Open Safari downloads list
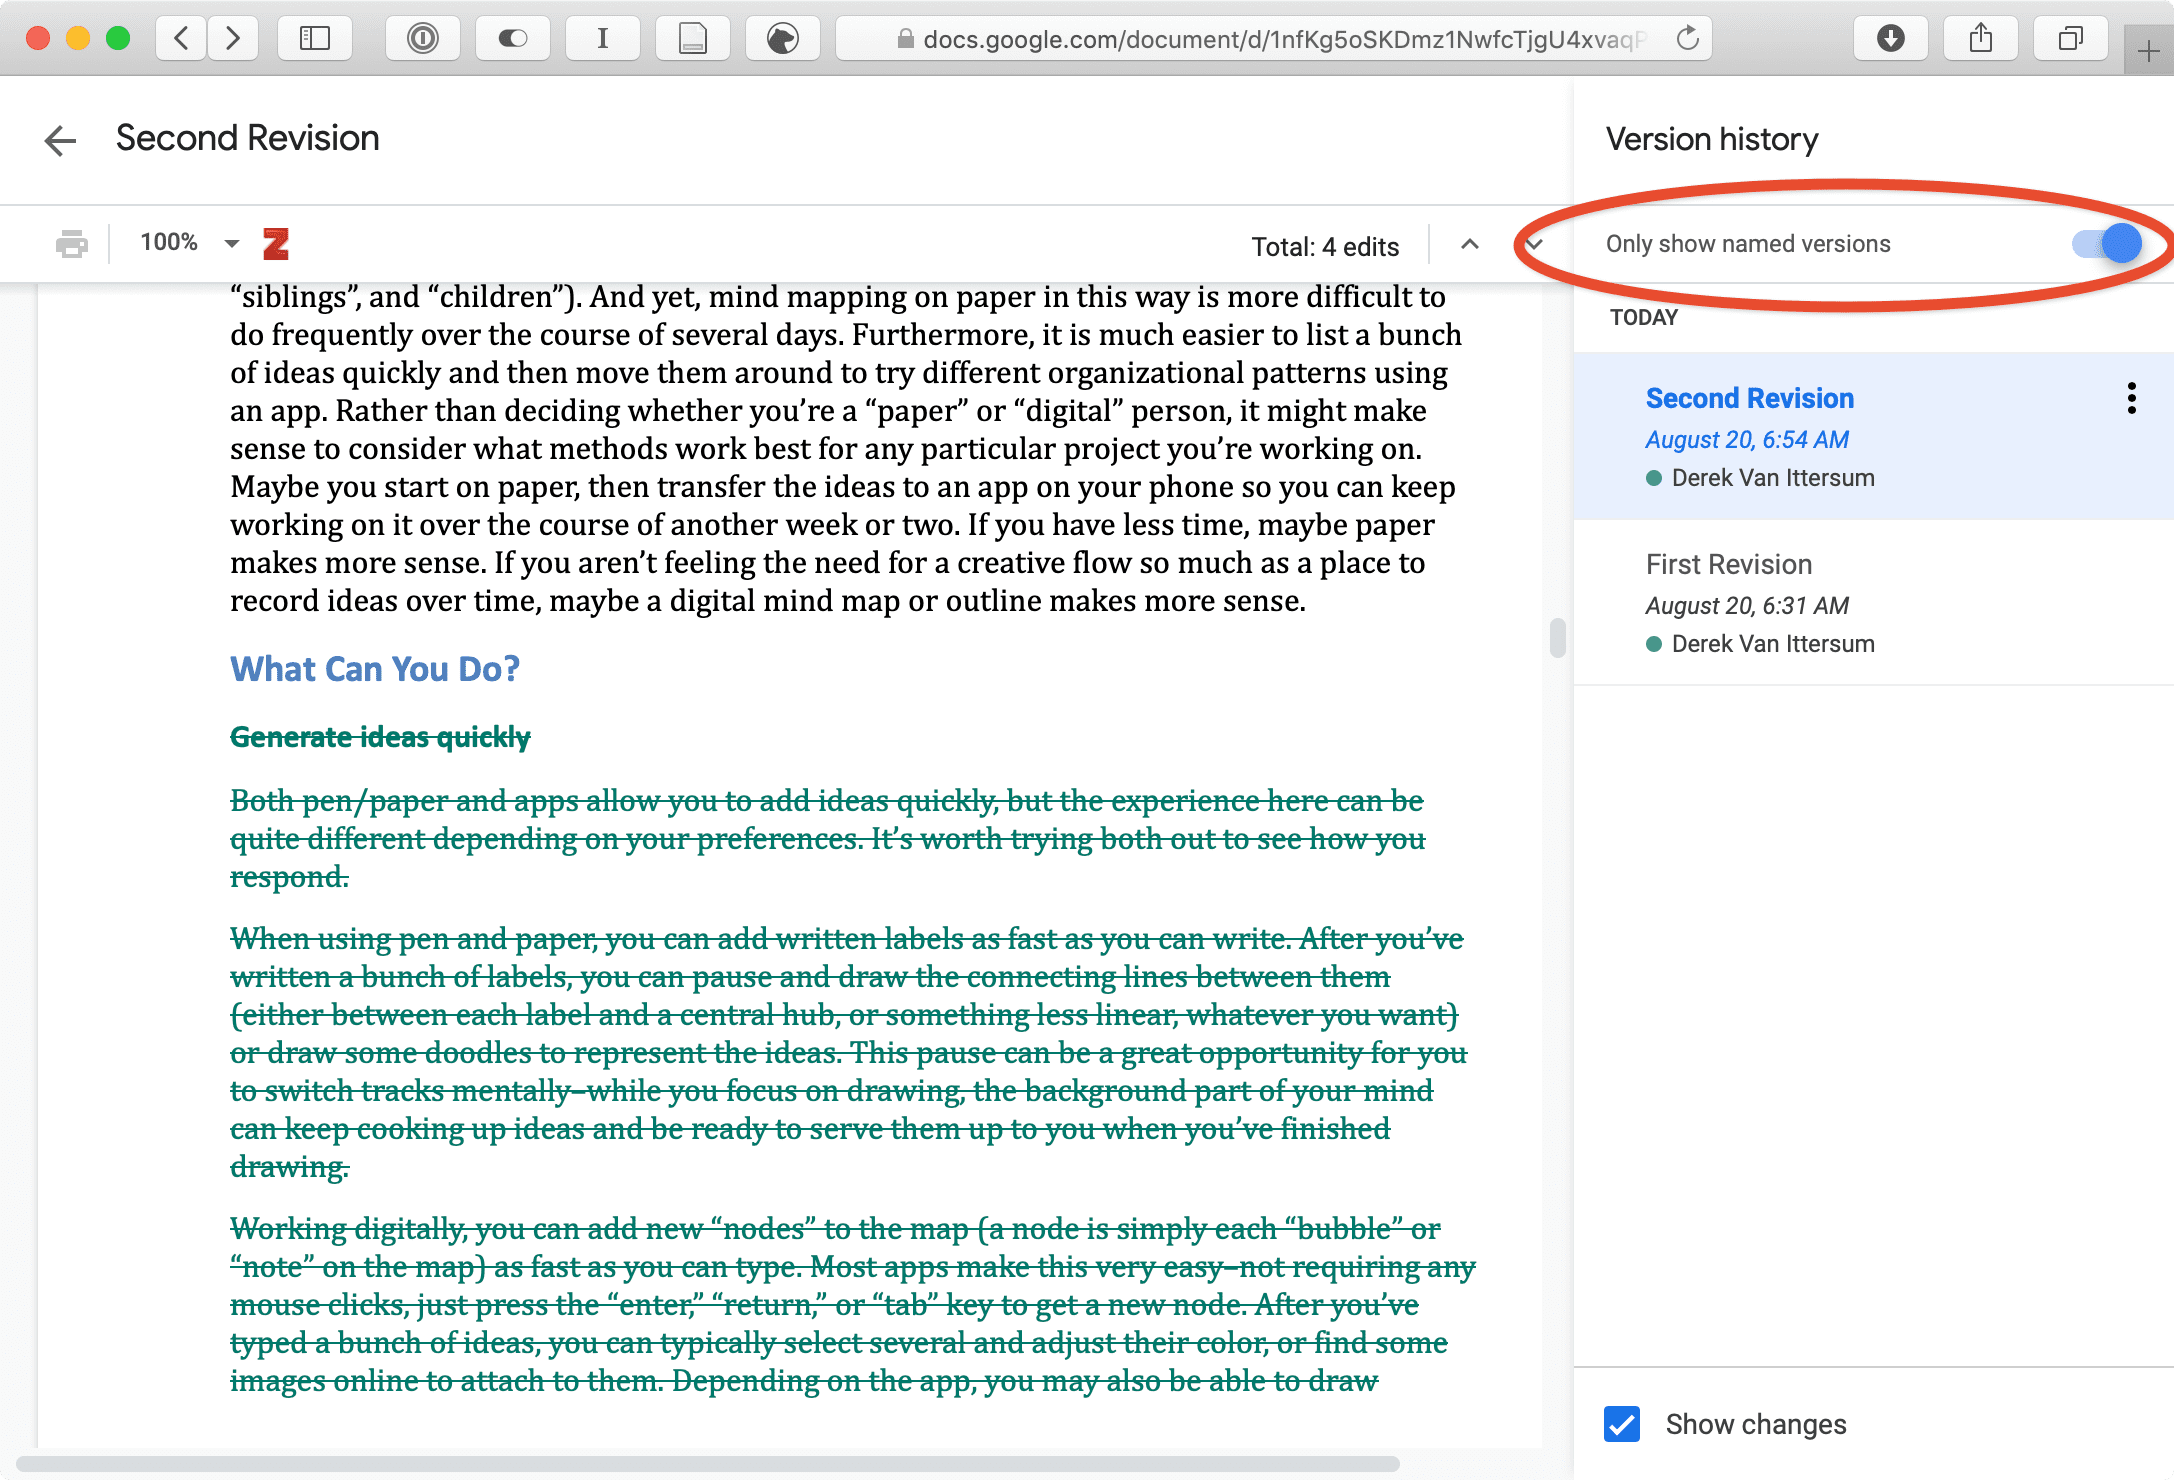 [1891, 38]
